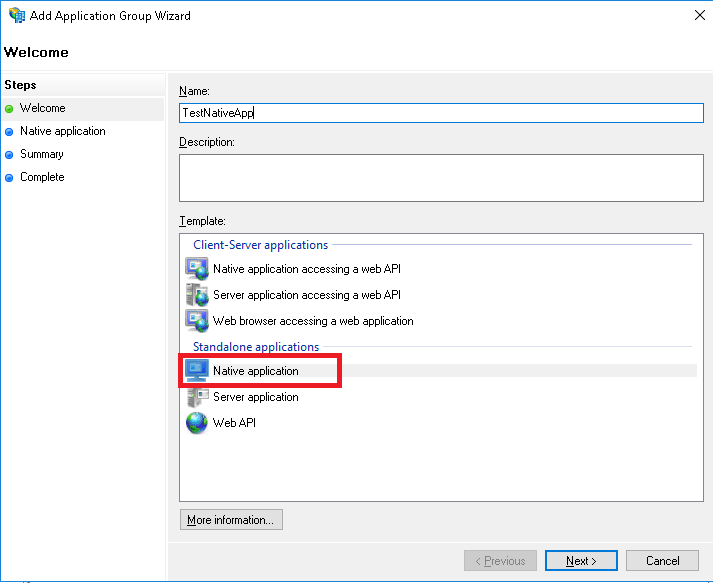
Task: Open More information about templates
Action: point(230,520)
